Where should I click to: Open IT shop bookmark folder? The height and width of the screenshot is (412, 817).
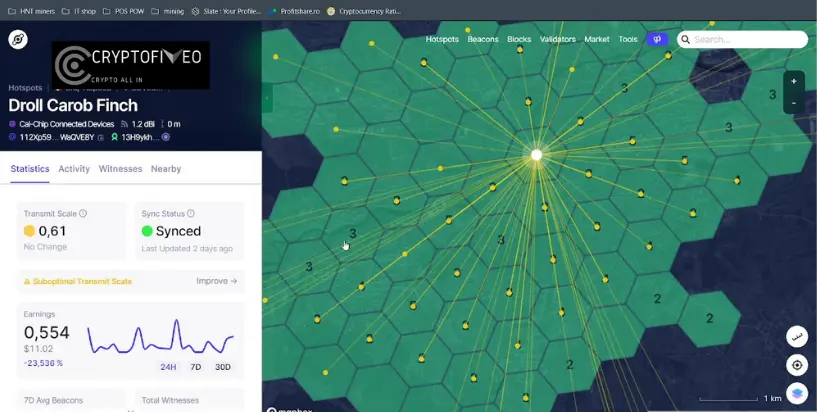(x=79, y=11)
